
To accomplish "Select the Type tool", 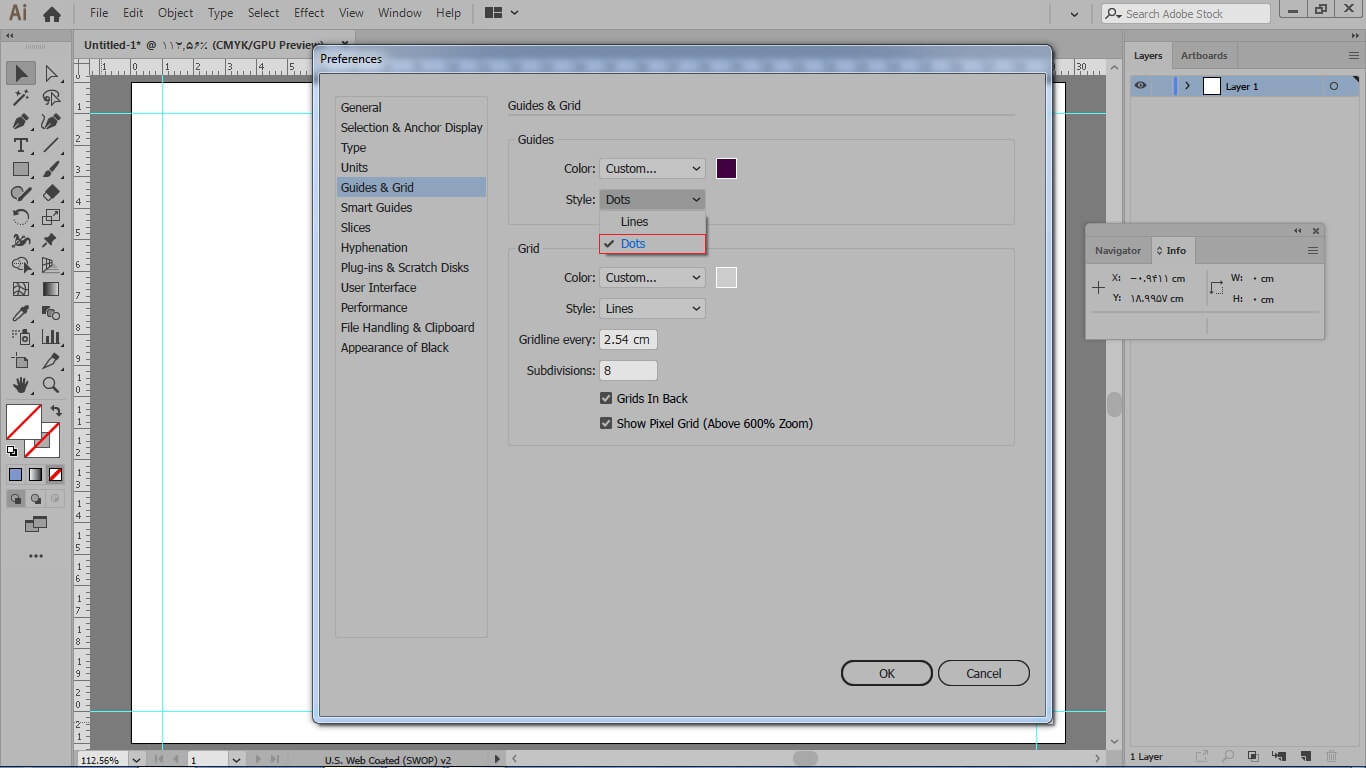I will pos(20,146).
